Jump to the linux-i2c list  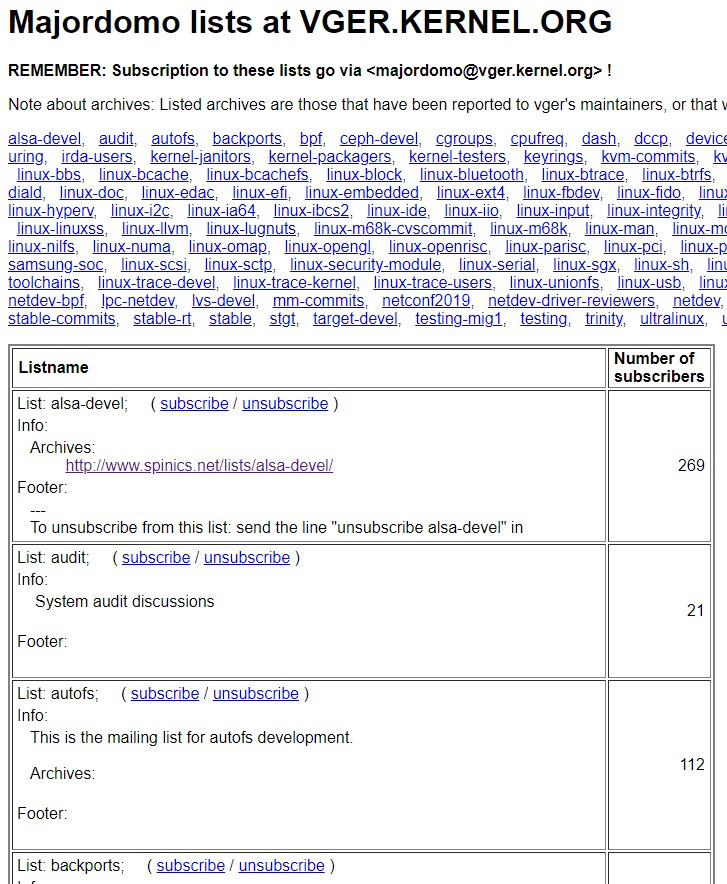[140, 211]
